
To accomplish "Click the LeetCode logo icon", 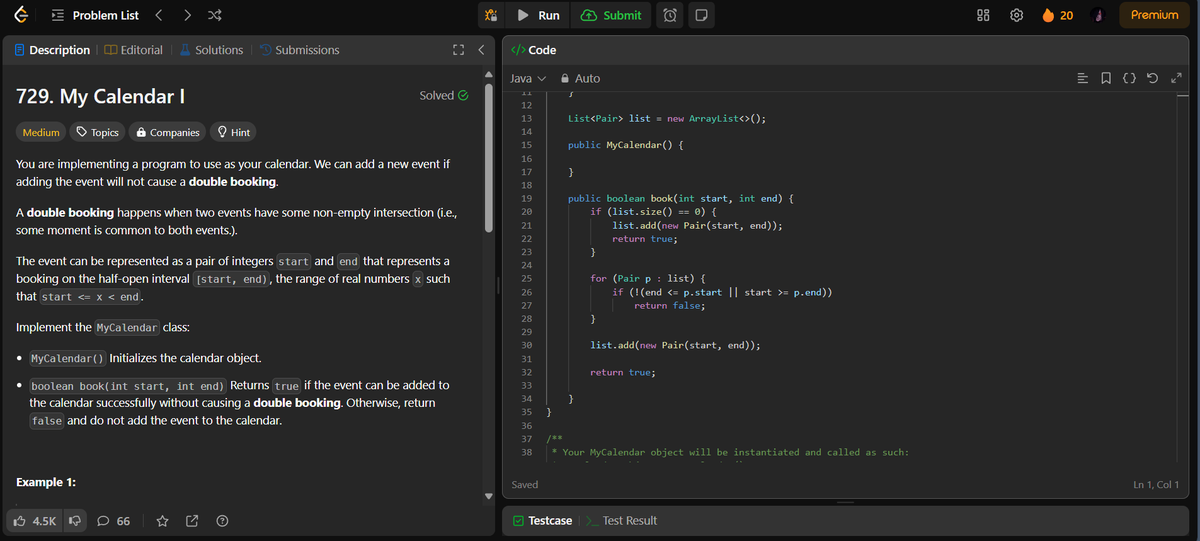I will tap(20, 15).
